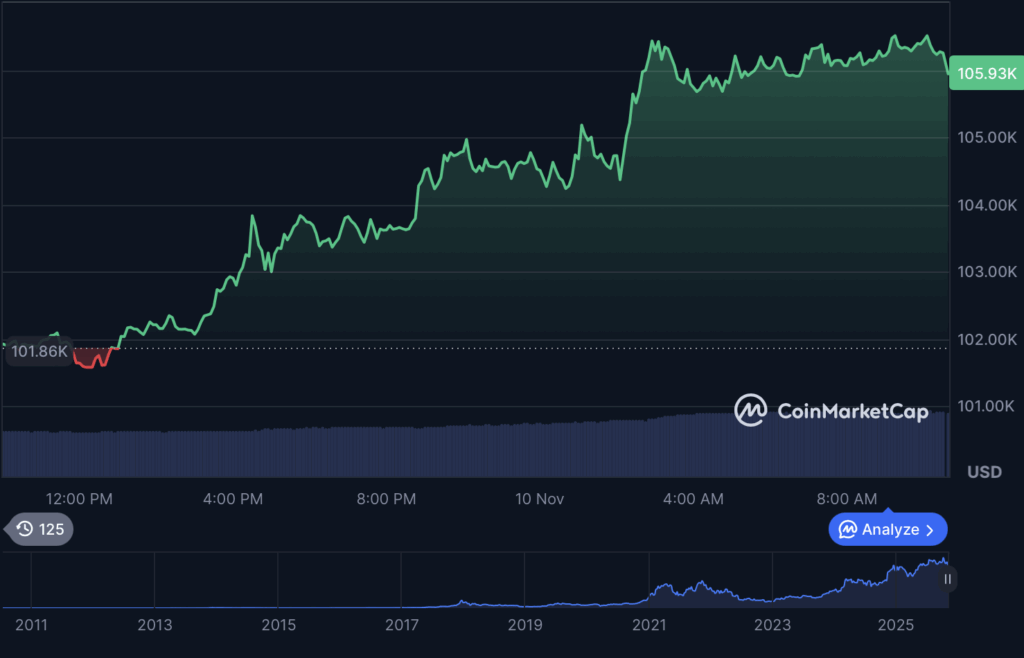Click 2011 at the overview timeline start
Viewport: 1024px width, 658px height.
click(x=31, y=625)
